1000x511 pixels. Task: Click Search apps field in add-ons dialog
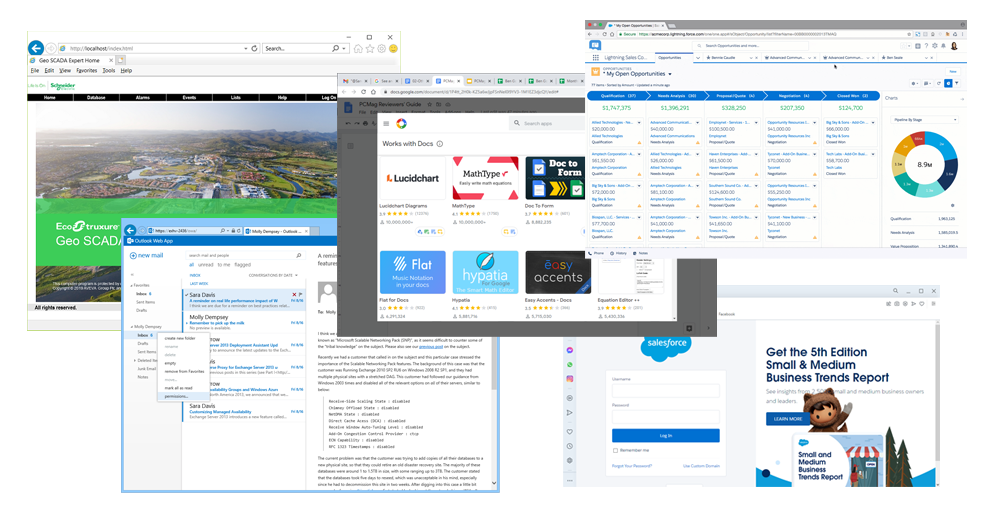[547, 123]
